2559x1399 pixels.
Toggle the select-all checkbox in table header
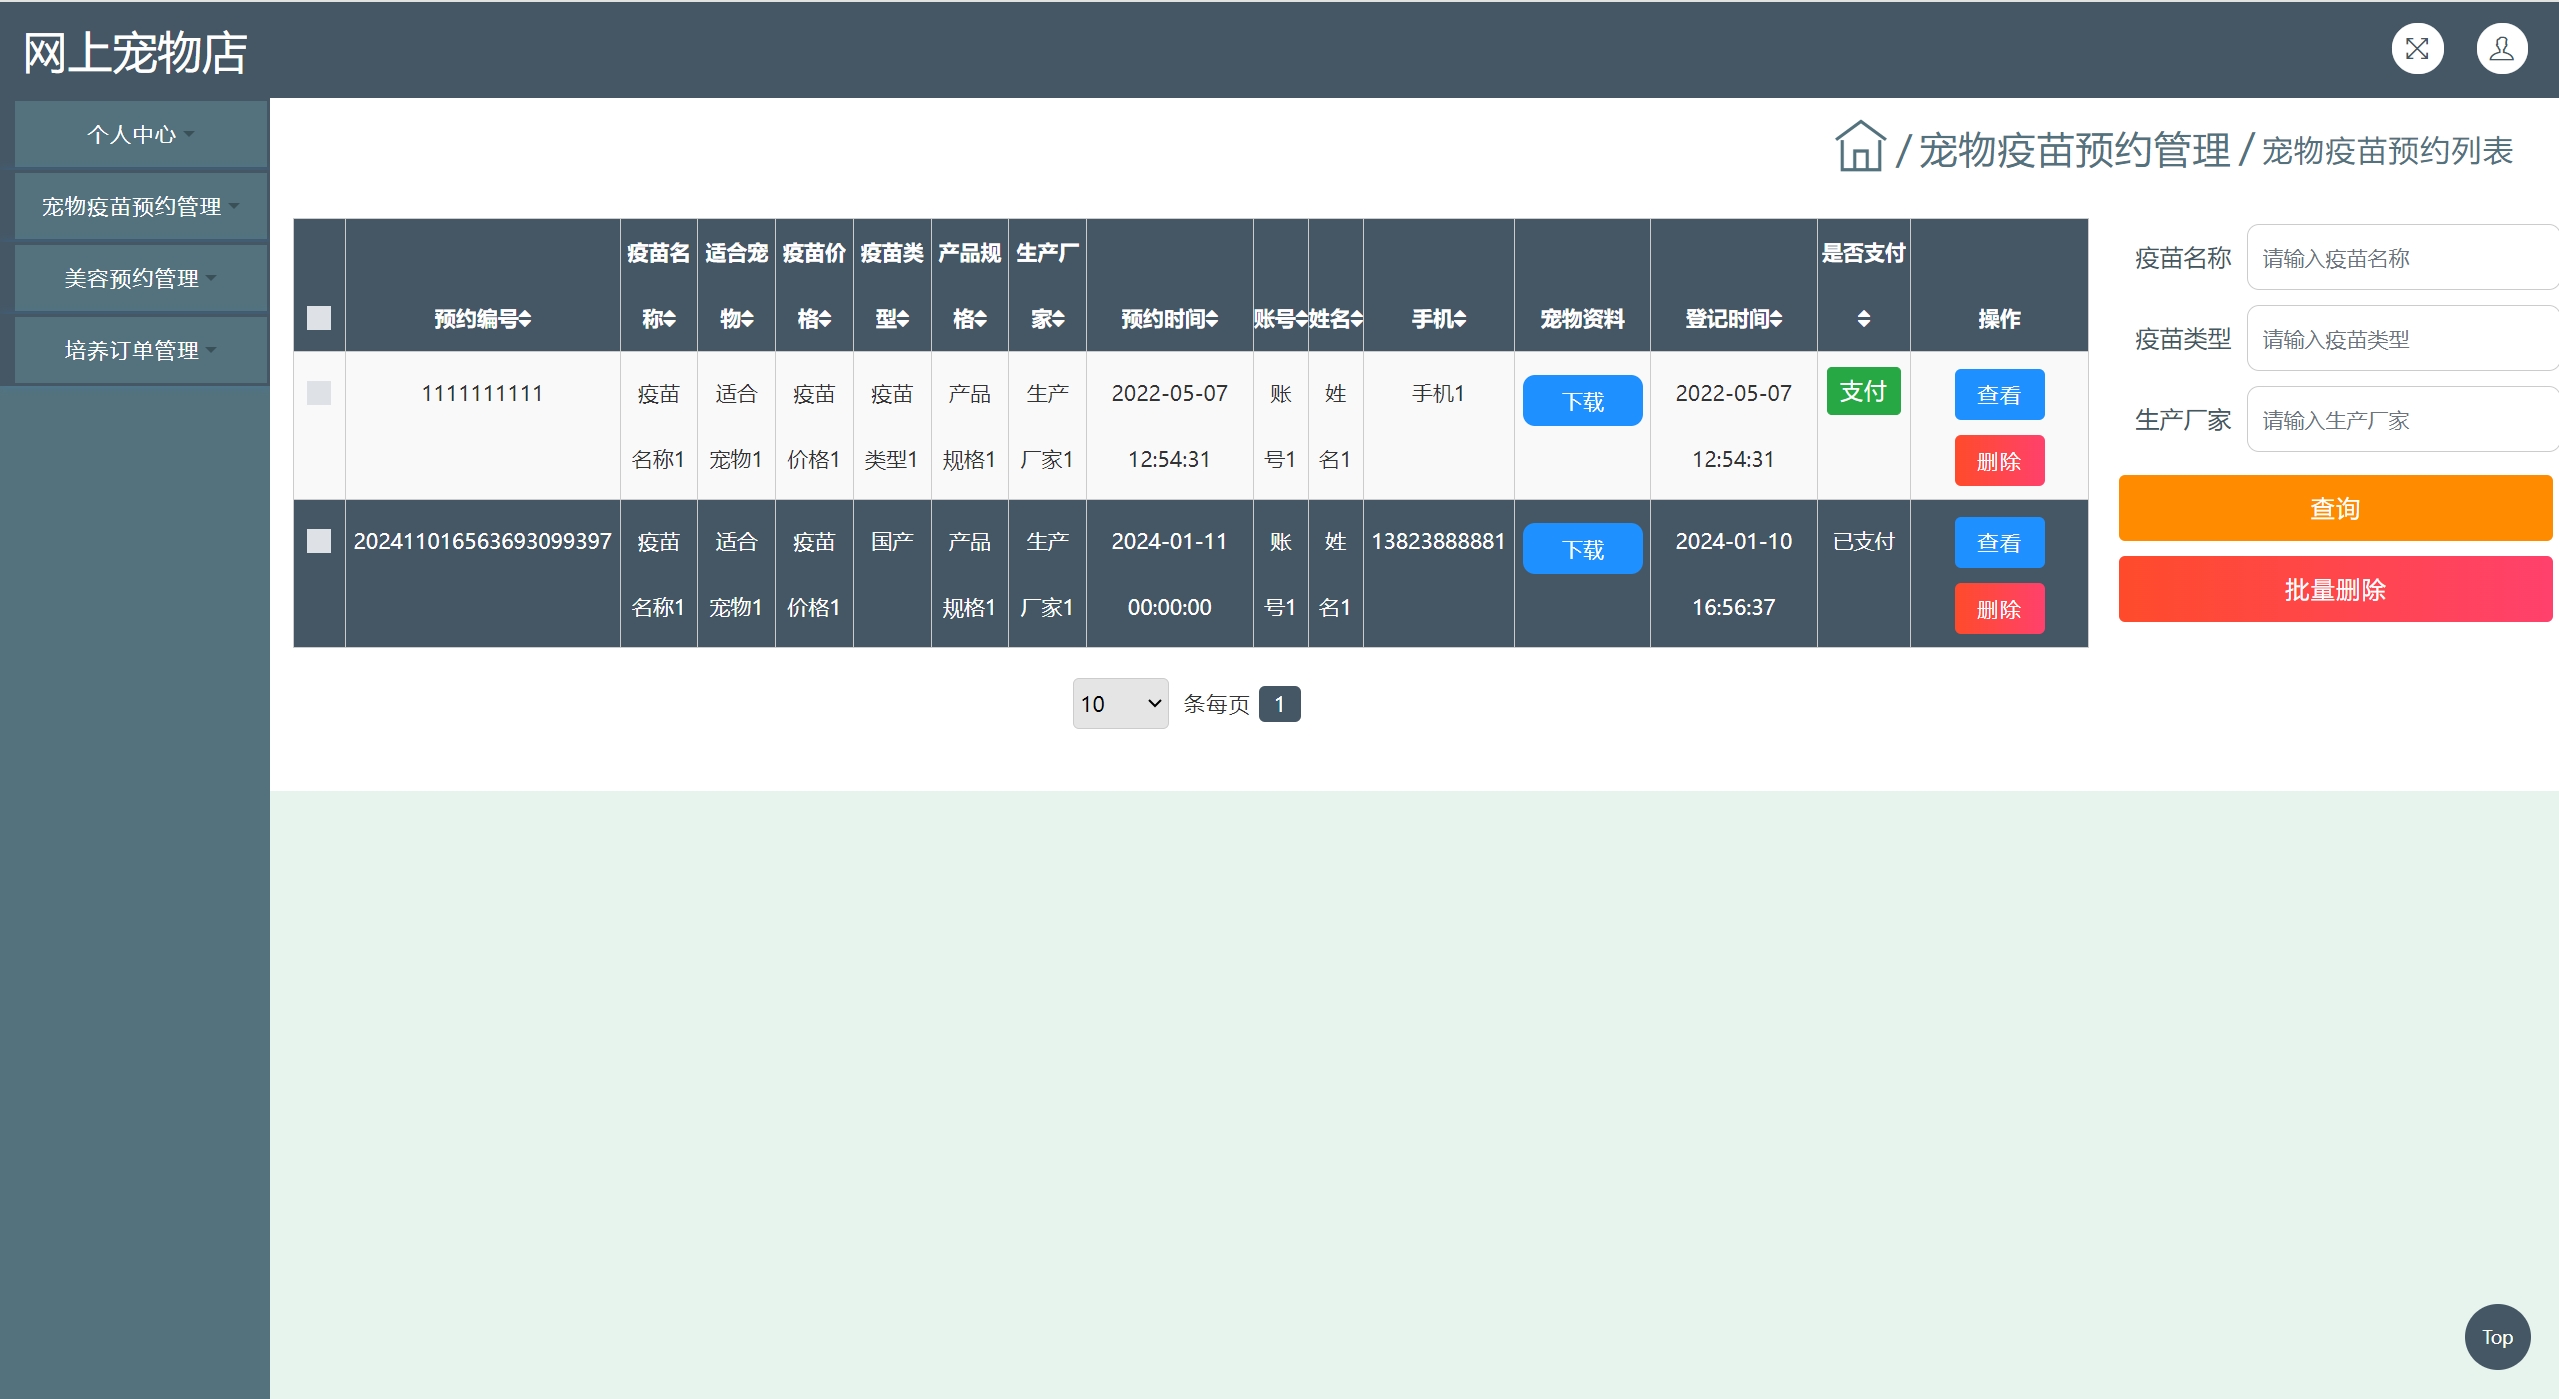pos(319,318)
